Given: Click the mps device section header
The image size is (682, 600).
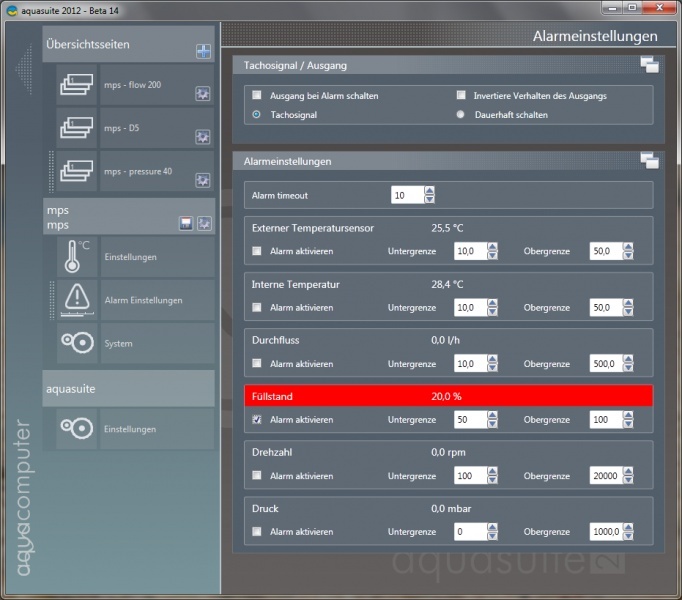Looking at the screenshot, I should coord(128,217).
